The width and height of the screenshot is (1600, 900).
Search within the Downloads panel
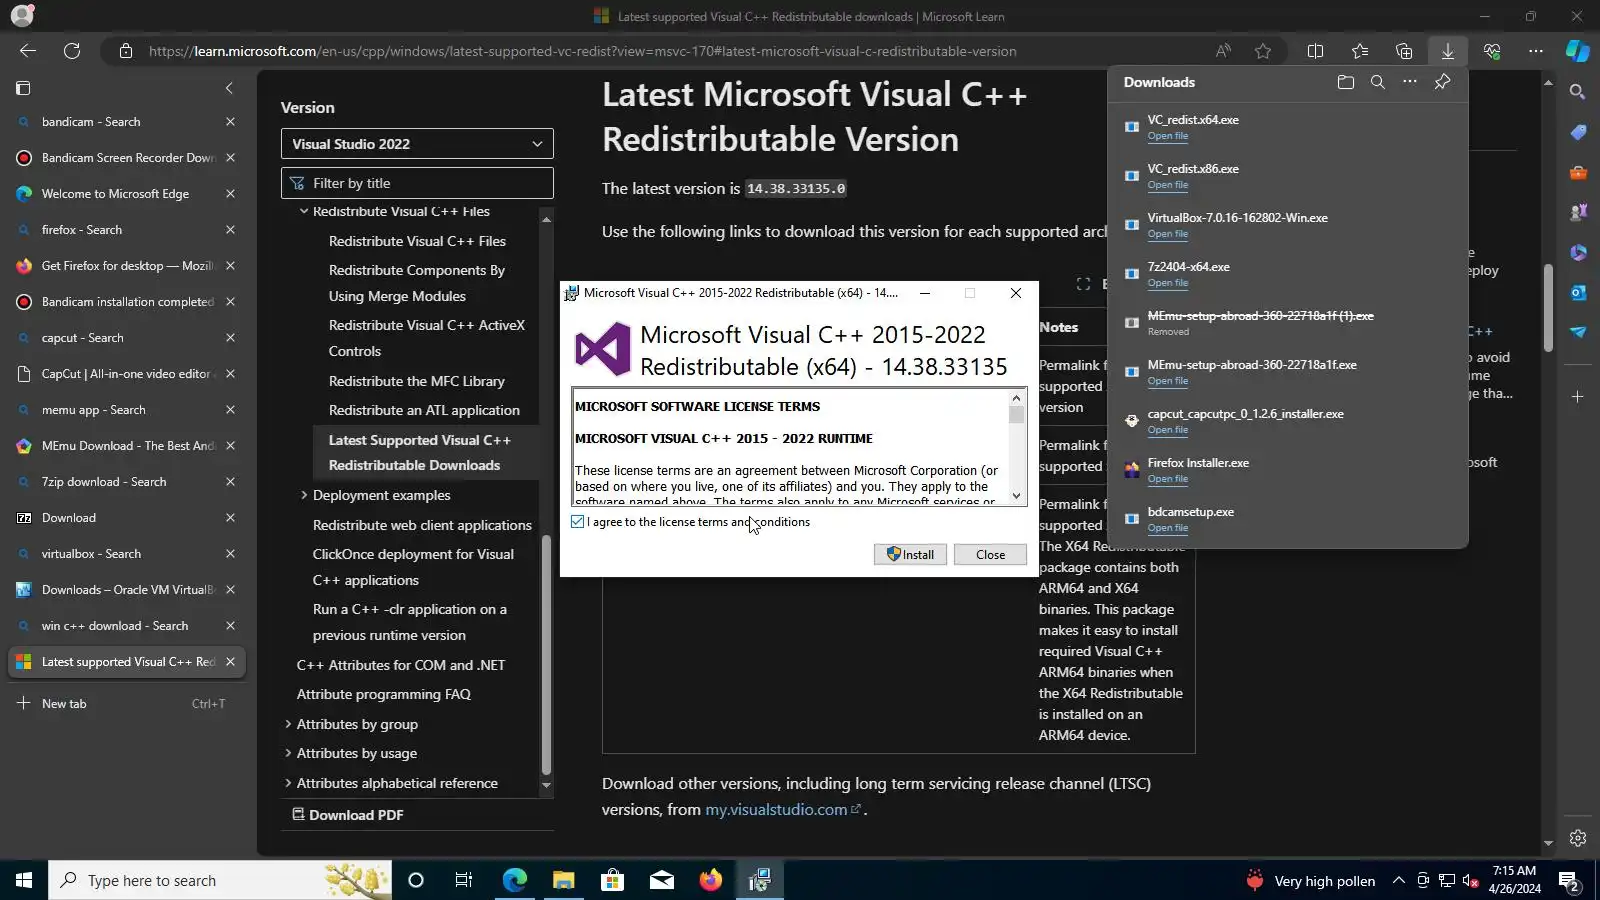1377,82
